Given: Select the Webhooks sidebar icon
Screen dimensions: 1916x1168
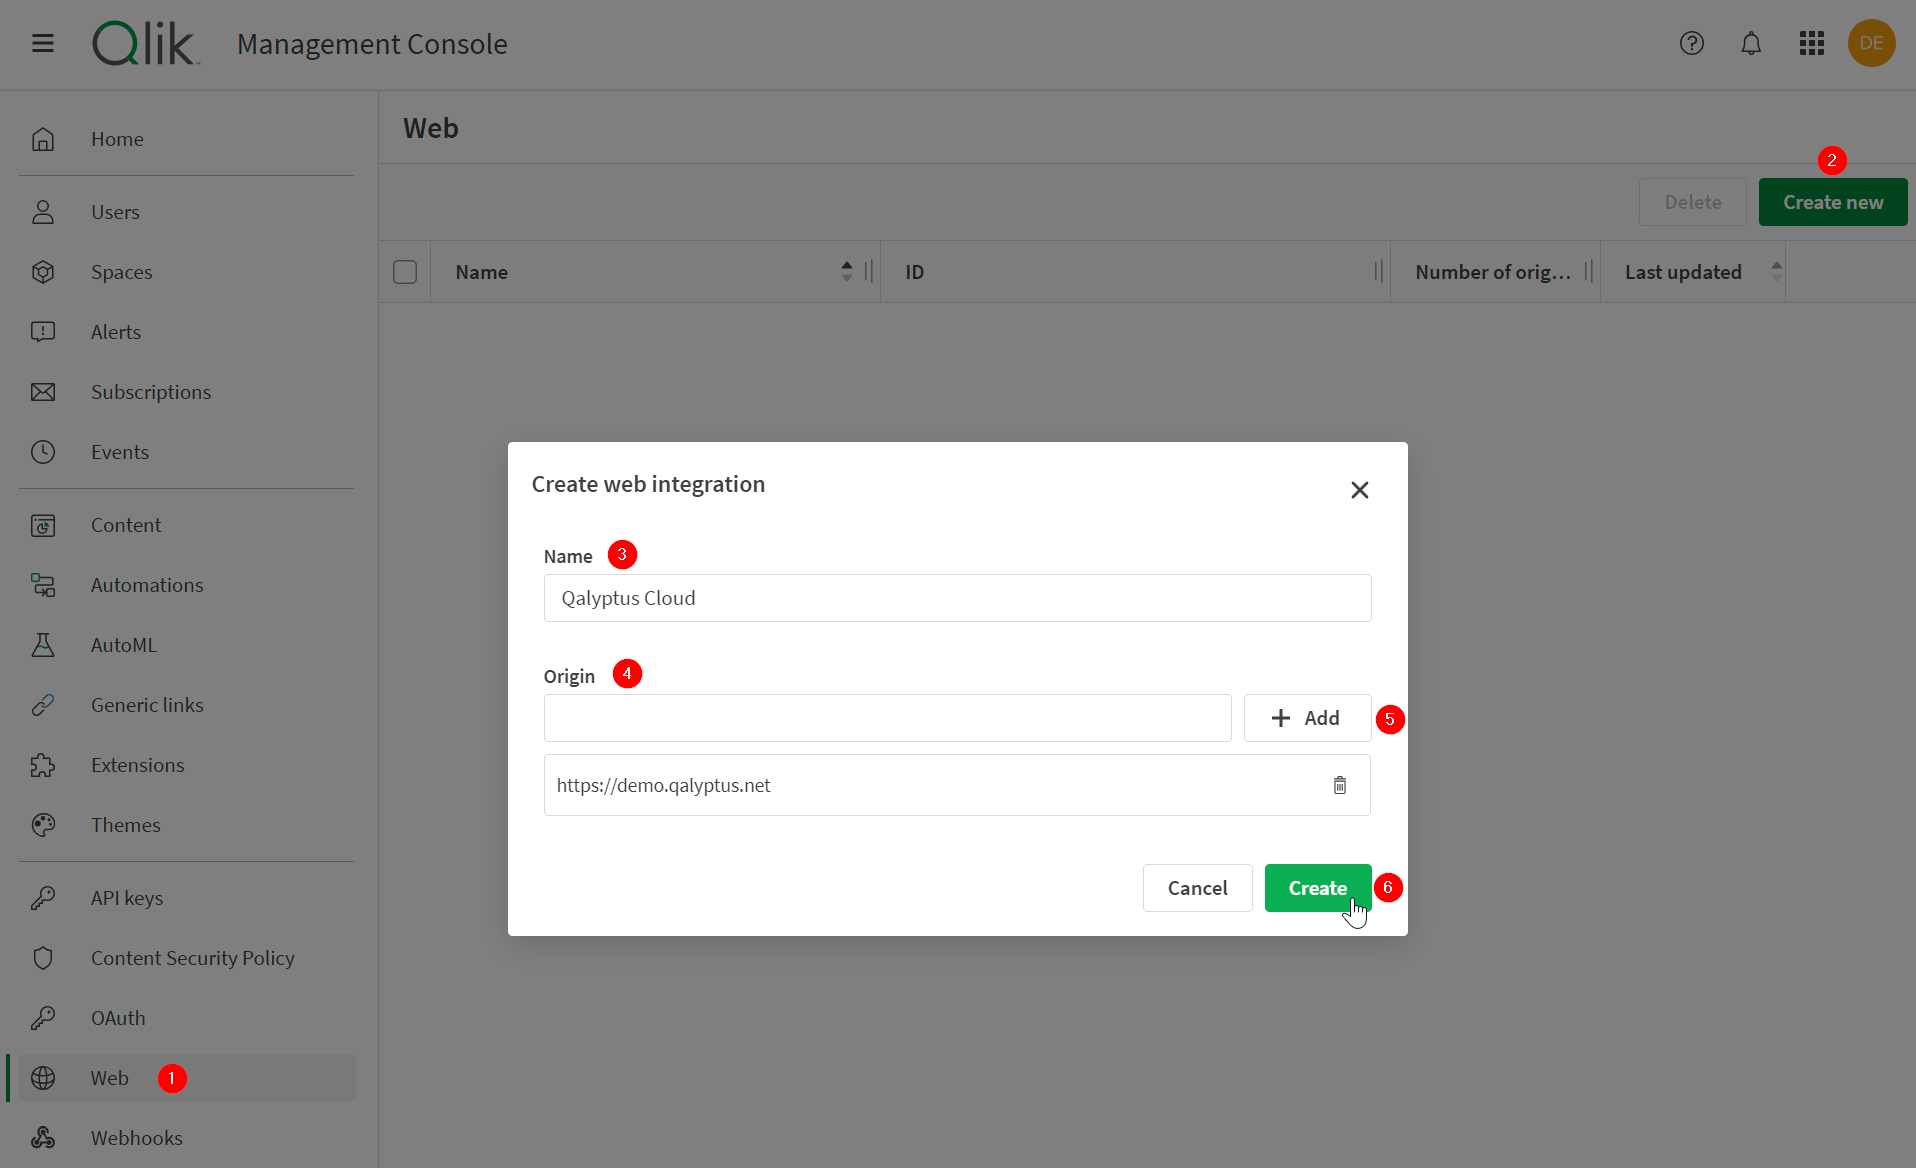Looking at the screenshot, I should 43,1137.
